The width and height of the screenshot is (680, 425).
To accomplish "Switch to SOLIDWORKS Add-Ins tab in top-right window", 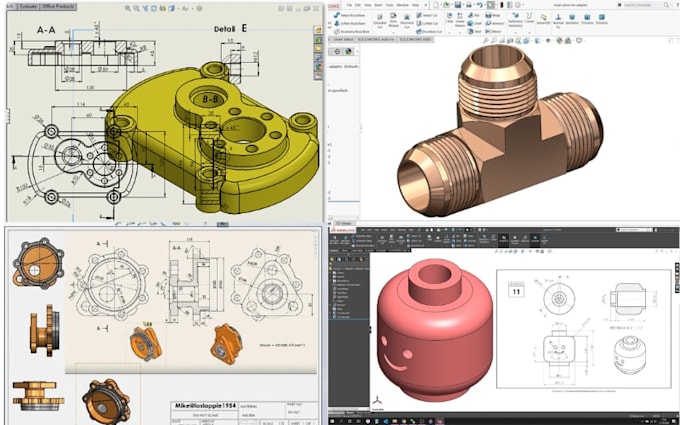I will click(376, 39).
